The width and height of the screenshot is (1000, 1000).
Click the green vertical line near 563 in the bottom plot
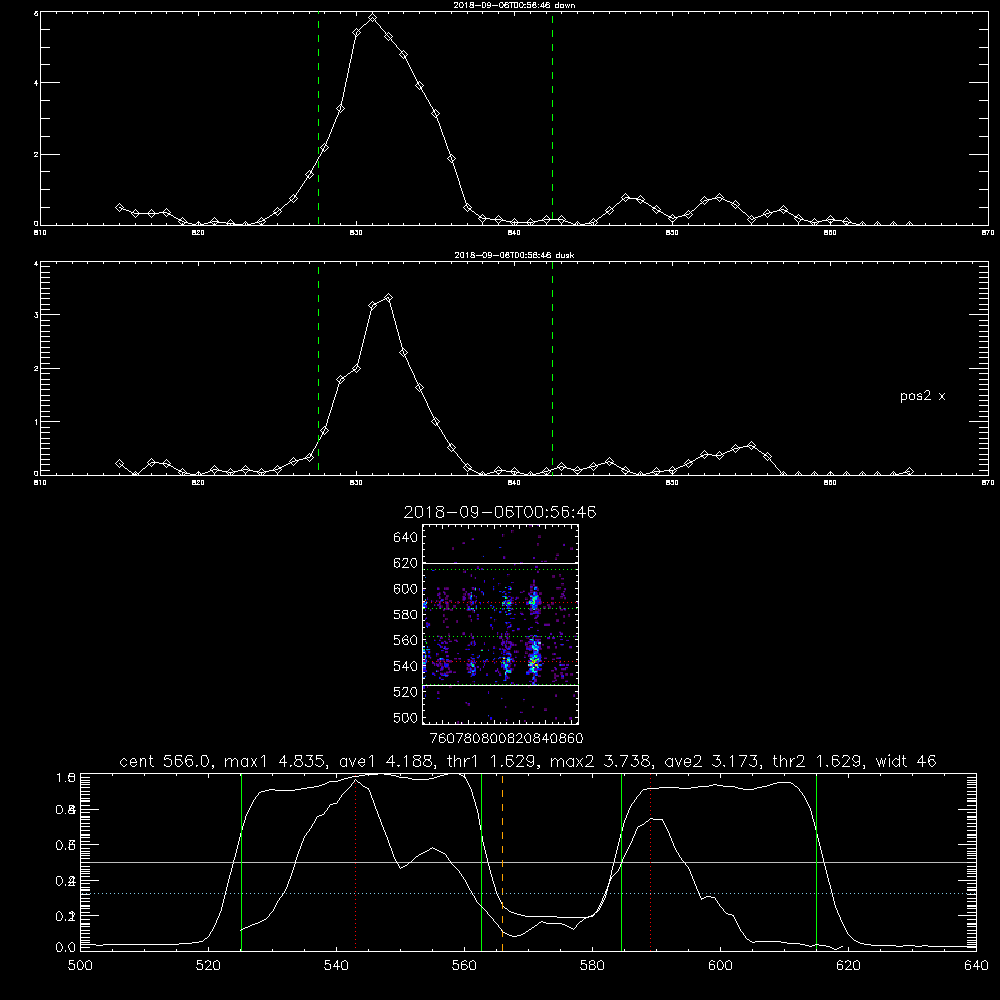pos(482,862)
